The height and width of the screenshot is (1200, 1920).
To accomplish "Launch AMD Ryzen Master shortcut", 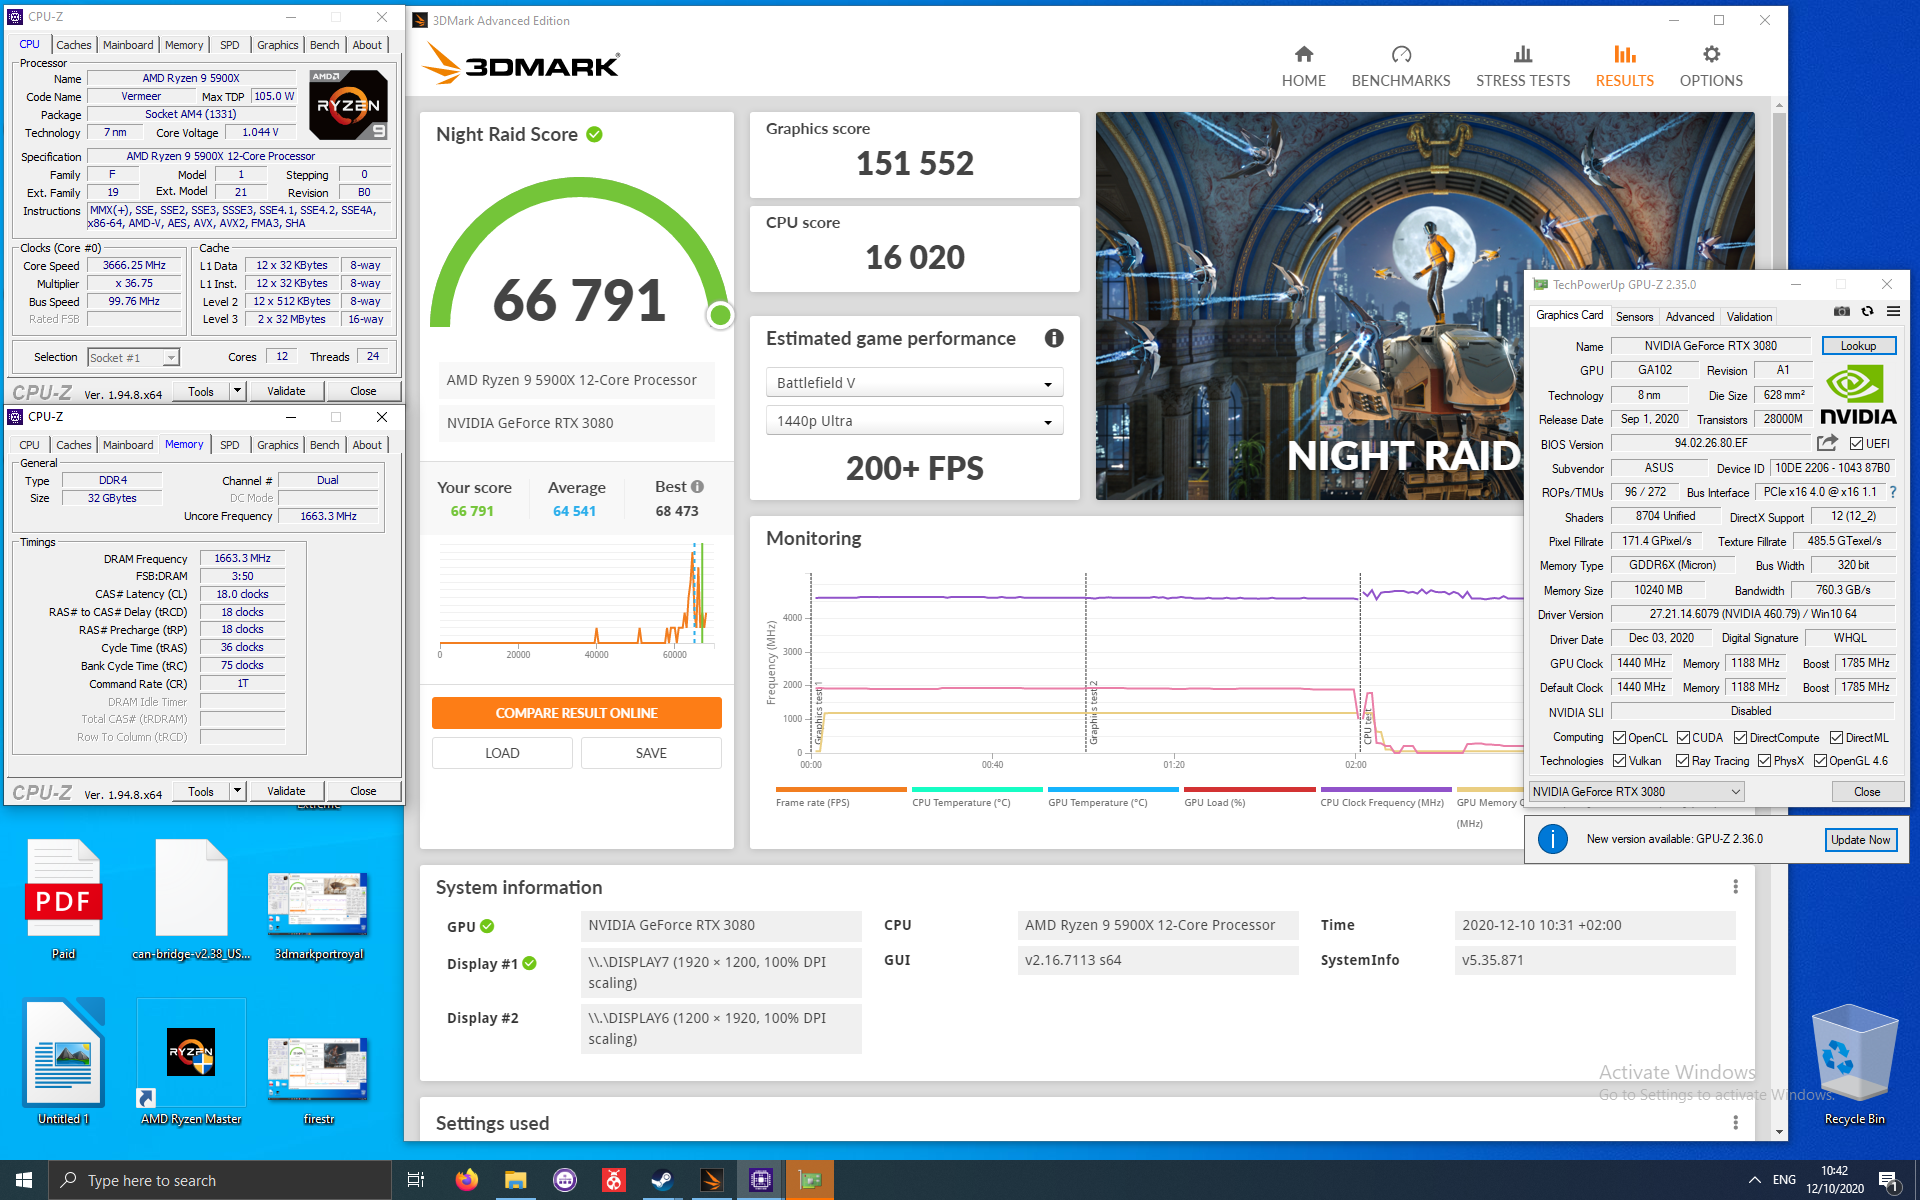I will click(191, 1063).
